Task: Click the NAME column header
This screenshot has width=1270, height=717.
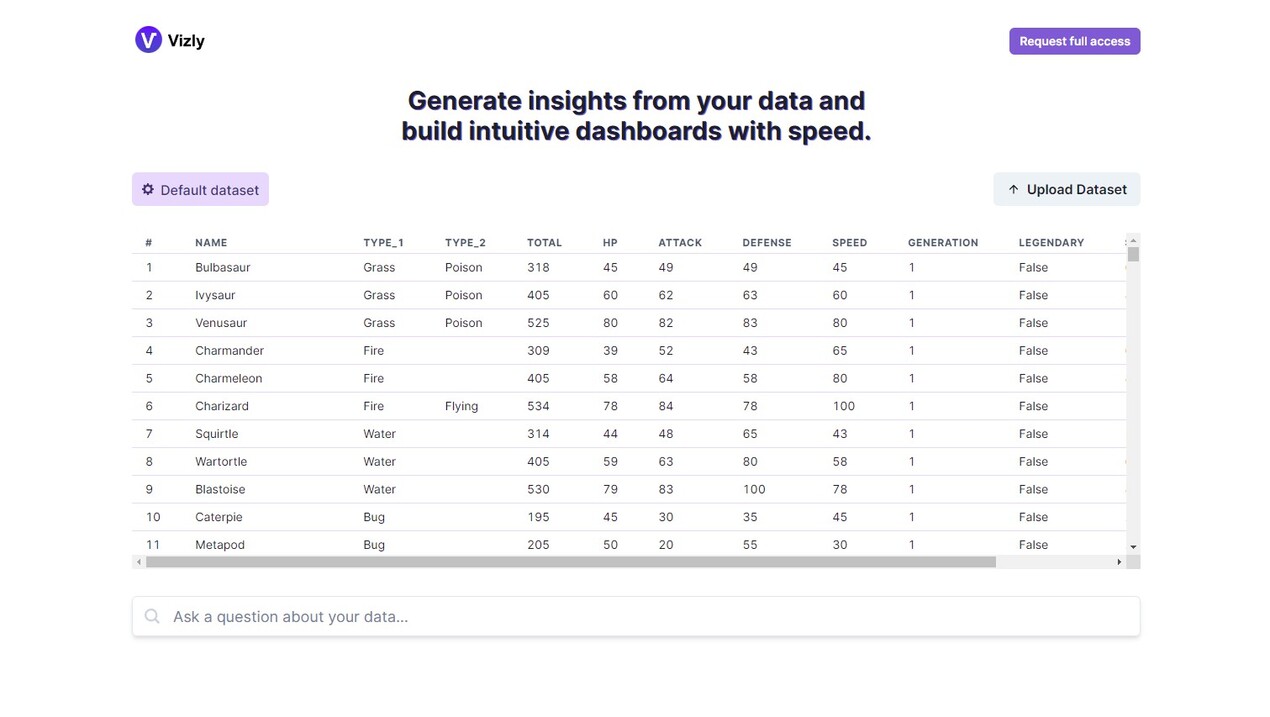Action: point(211,243)
